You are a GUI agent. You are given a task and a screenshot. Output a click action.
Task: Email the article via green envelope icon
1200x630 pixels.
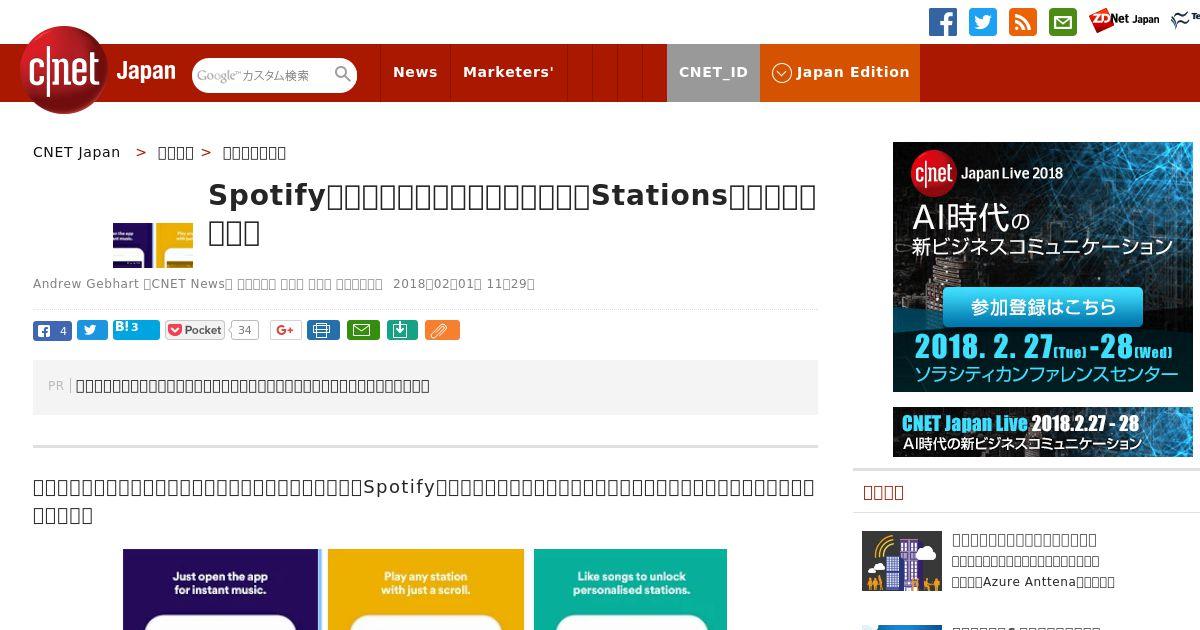click(x=363, y=330)
